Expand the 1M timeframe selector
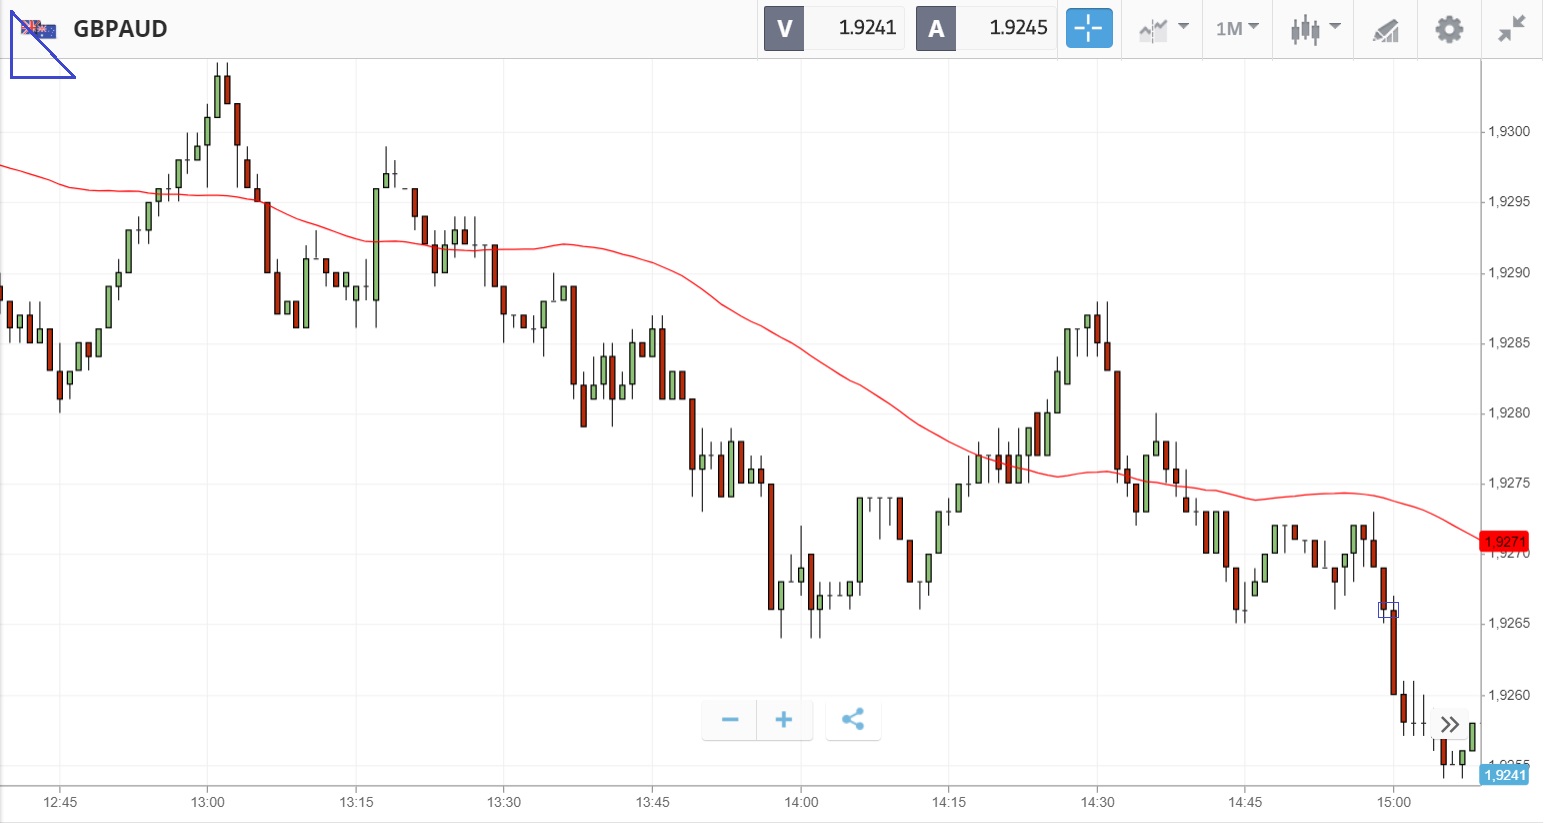Image resolution: width=1549 pixels, height=823 pixels. [x=1236, y=29]
